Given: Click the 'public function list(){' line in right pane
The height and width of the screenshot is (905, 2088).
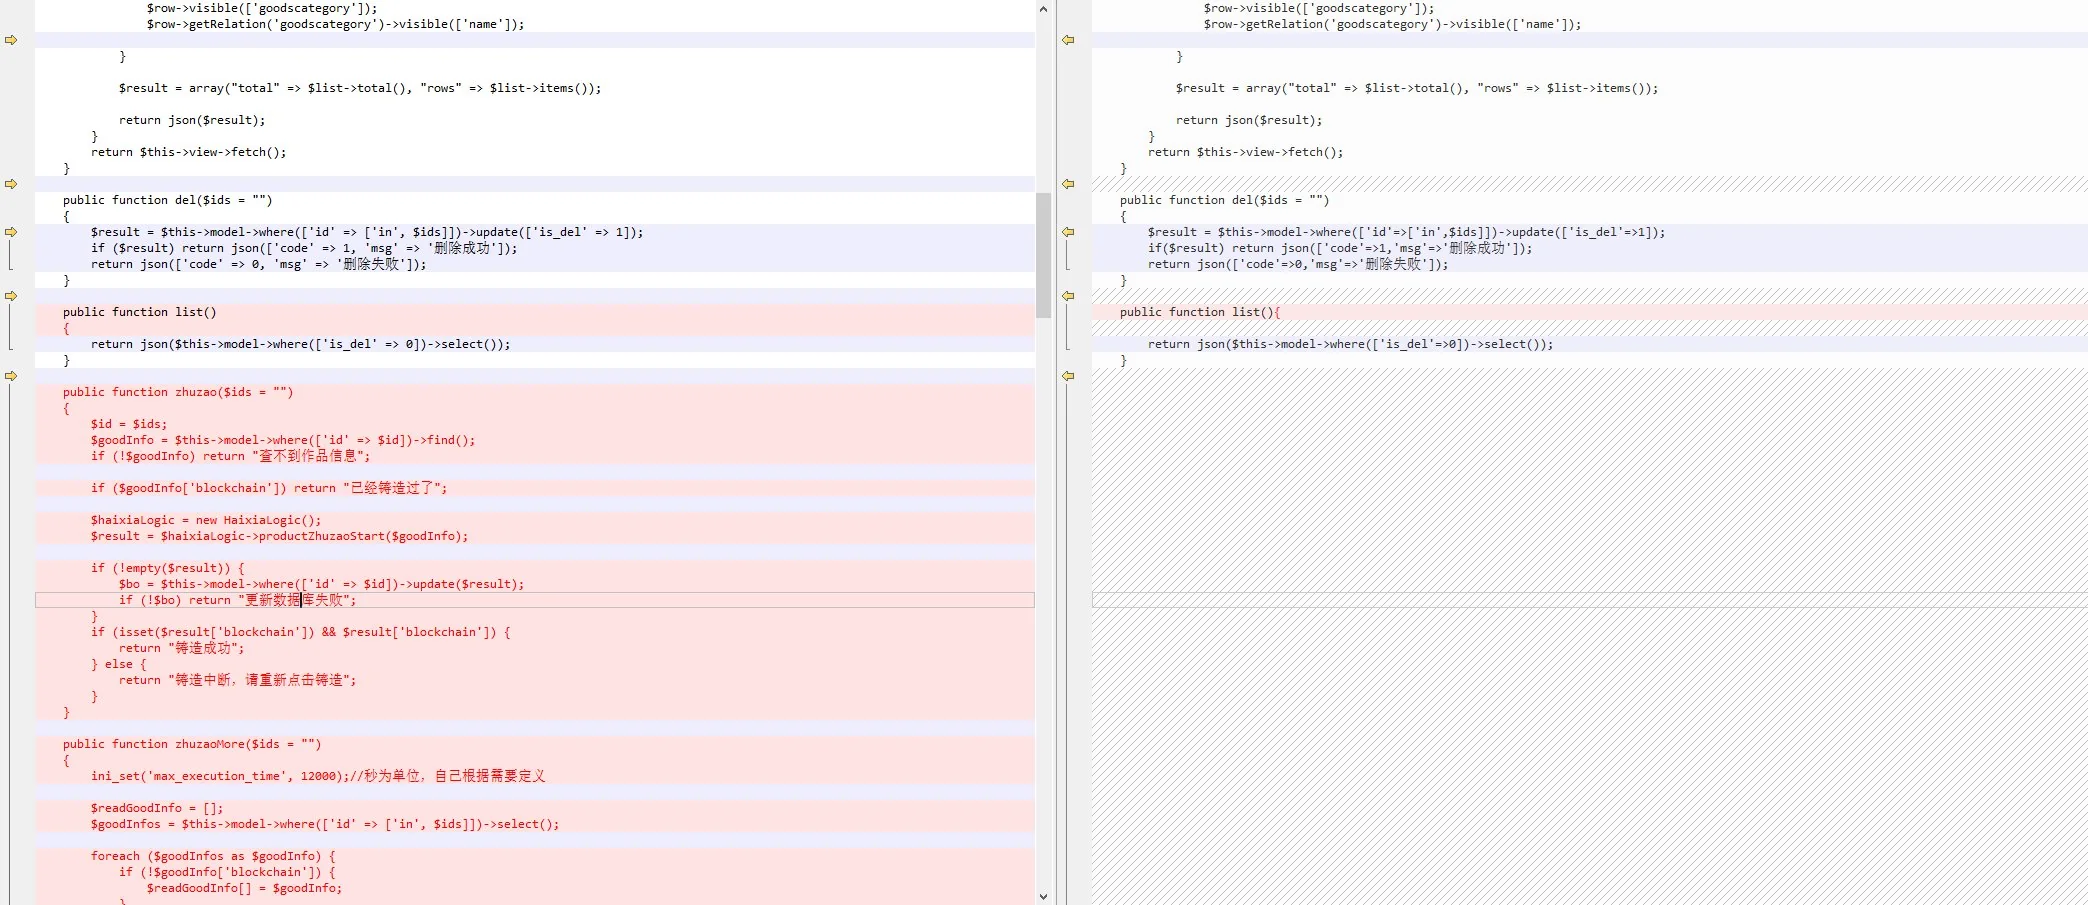Looking at the screenshot, I should (x=1199, y=312).
